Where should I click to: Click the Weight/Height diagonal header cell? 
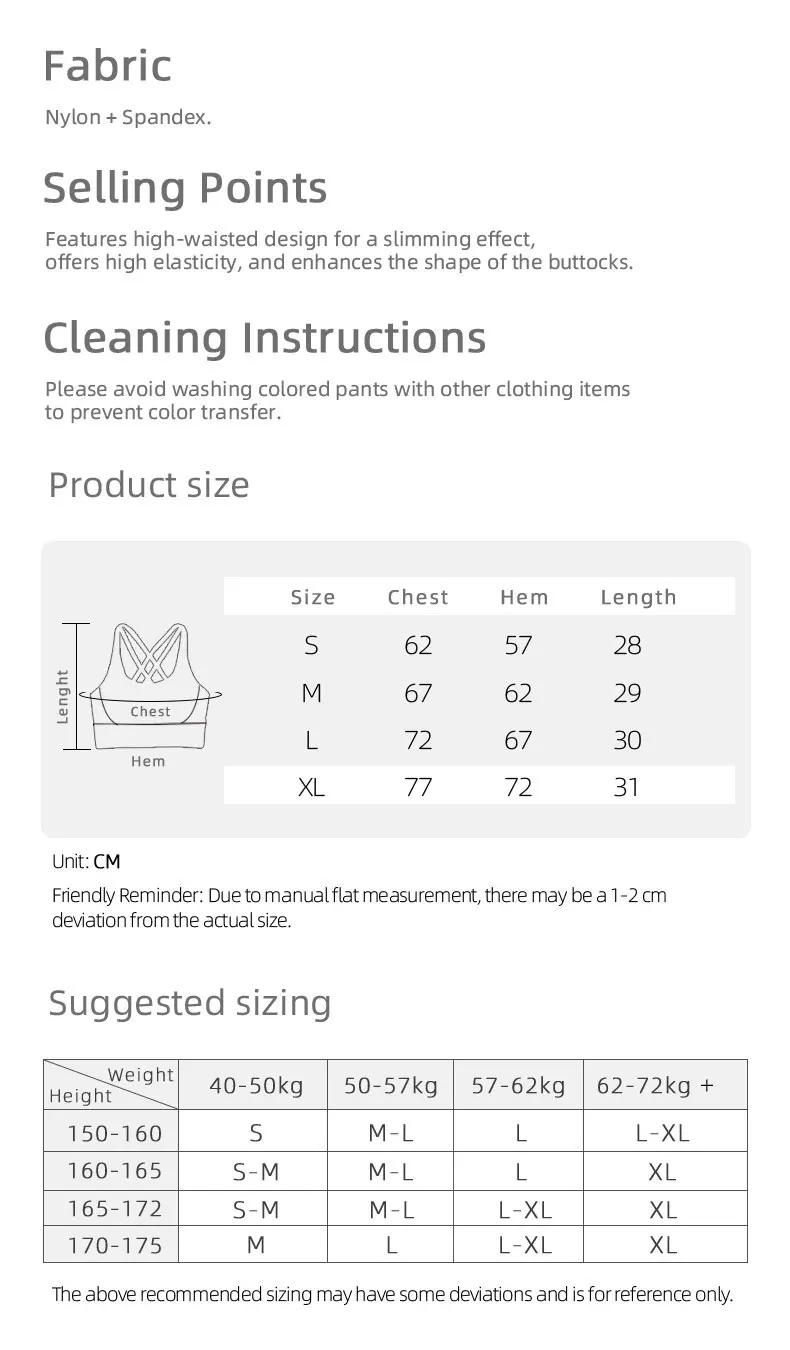[111, 1085]
